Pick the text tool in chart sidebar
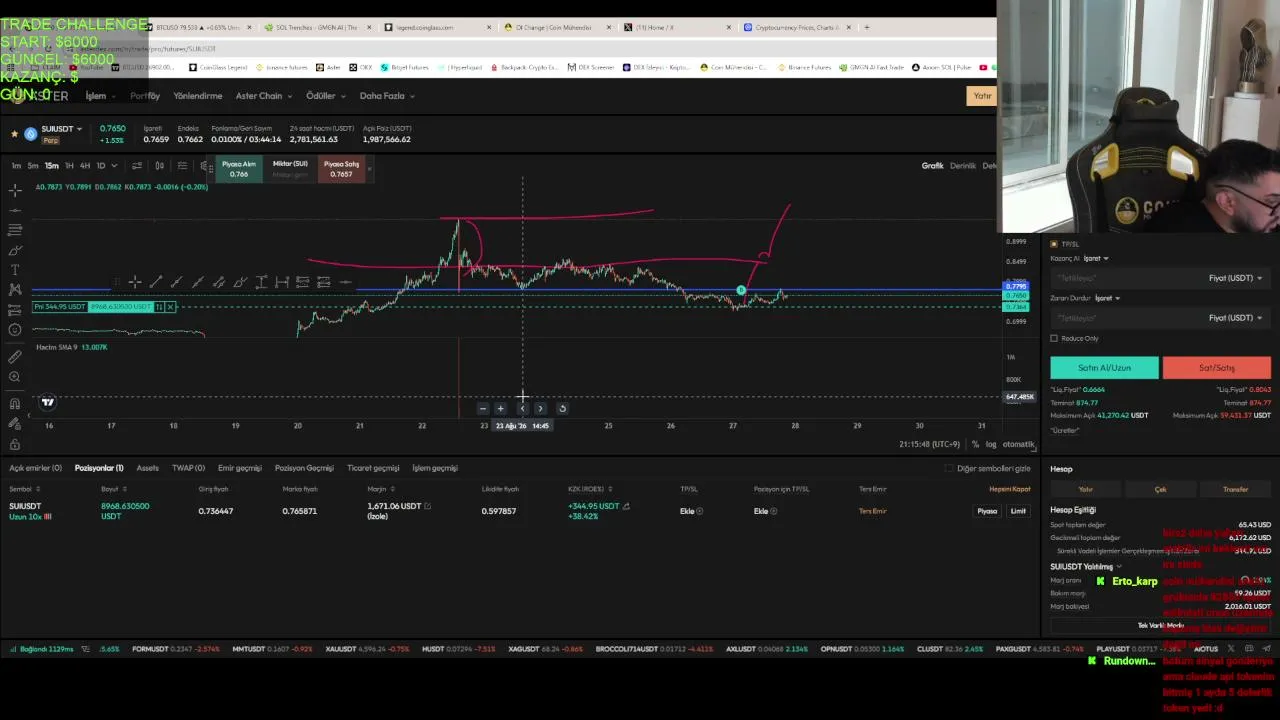Screen dimensions: 1280x720 [x=15, y=270]
